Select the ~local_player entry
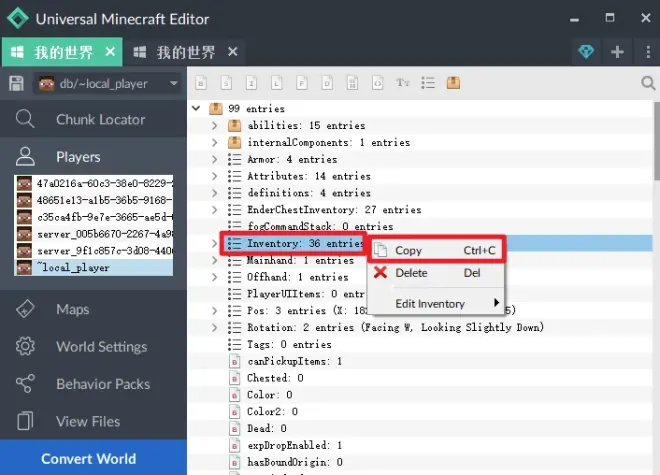The image size is (660, 475). [x=93, y=267]
